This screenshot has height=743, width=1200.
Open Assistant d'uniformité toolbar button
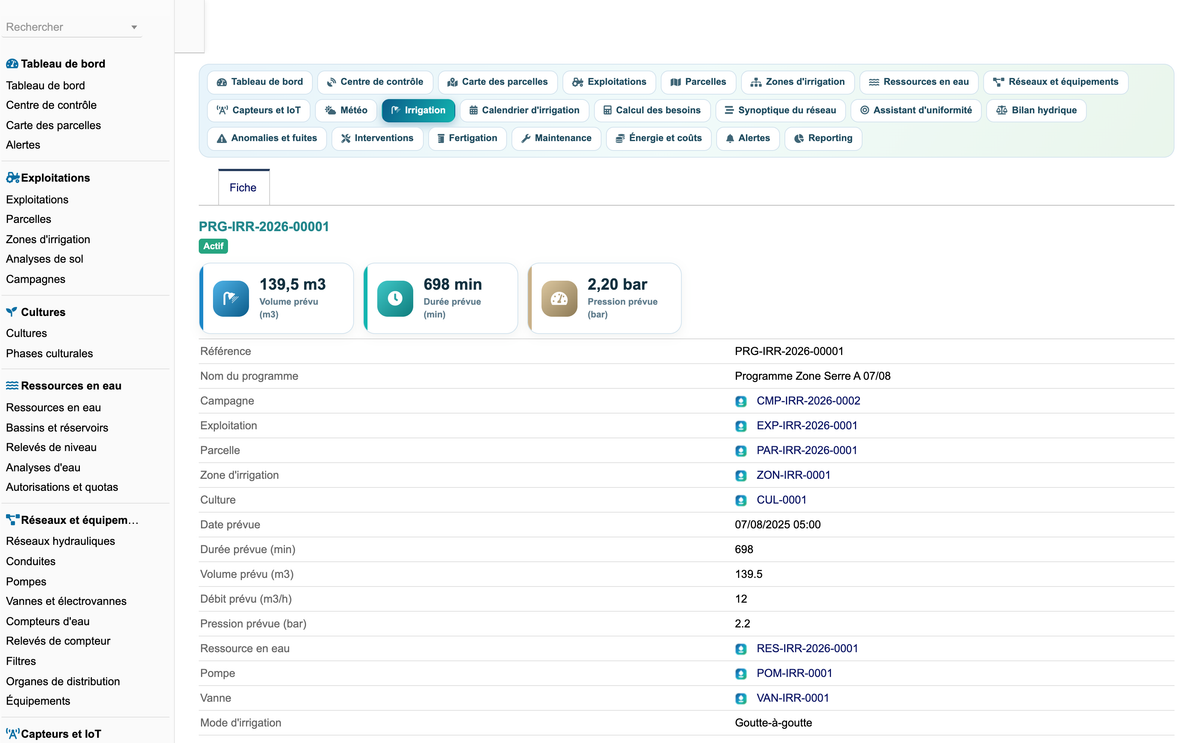pyautogui.click(x=916, y=110)
